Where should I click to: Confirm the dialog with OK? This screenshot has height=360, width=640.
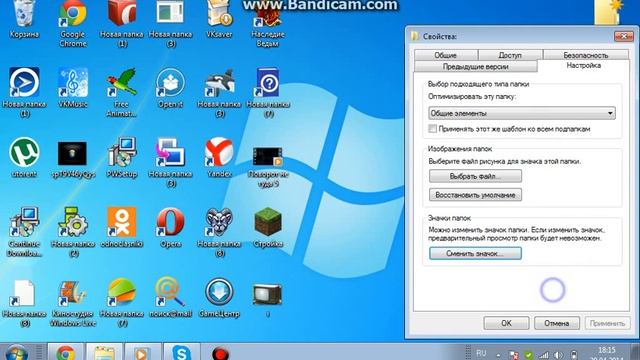pyautogui.click(x=507, y=323)
